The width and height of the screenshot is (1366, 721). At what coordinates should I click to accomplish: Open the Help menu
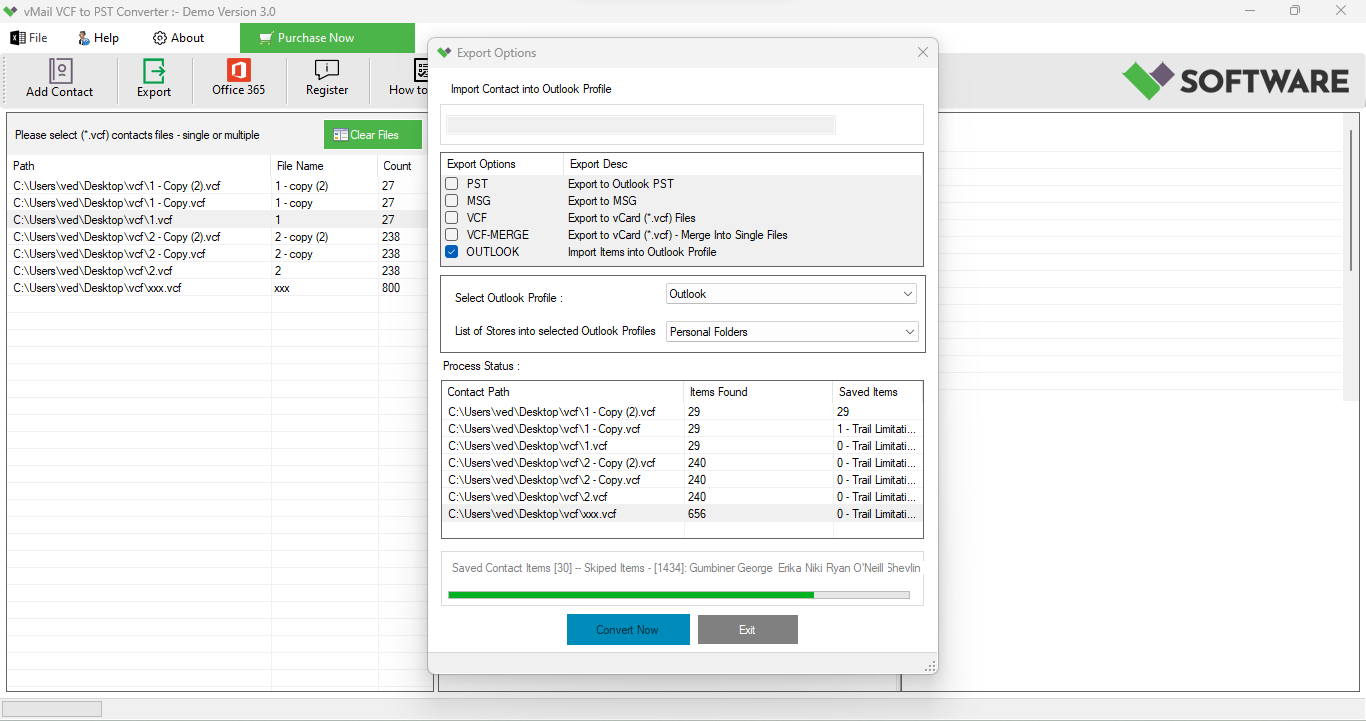98,38
